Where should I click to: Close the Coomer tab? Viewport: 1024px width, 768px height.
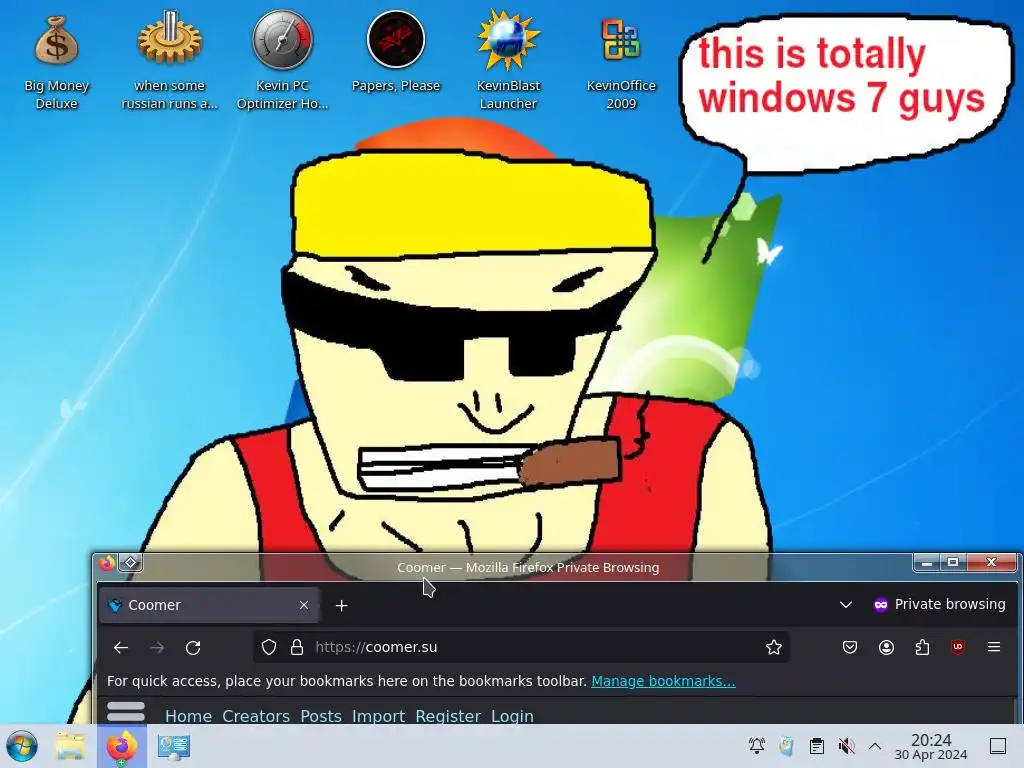304,605
